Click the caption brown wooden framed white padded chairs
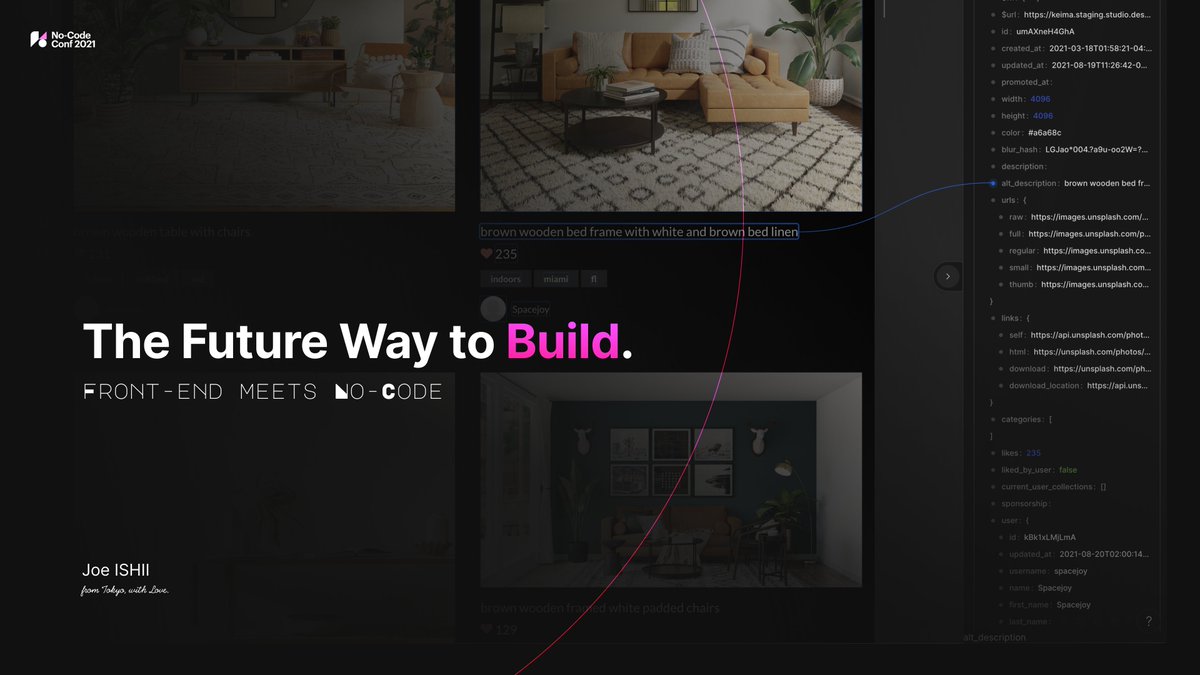1200x675 pixels. (600, 608)
